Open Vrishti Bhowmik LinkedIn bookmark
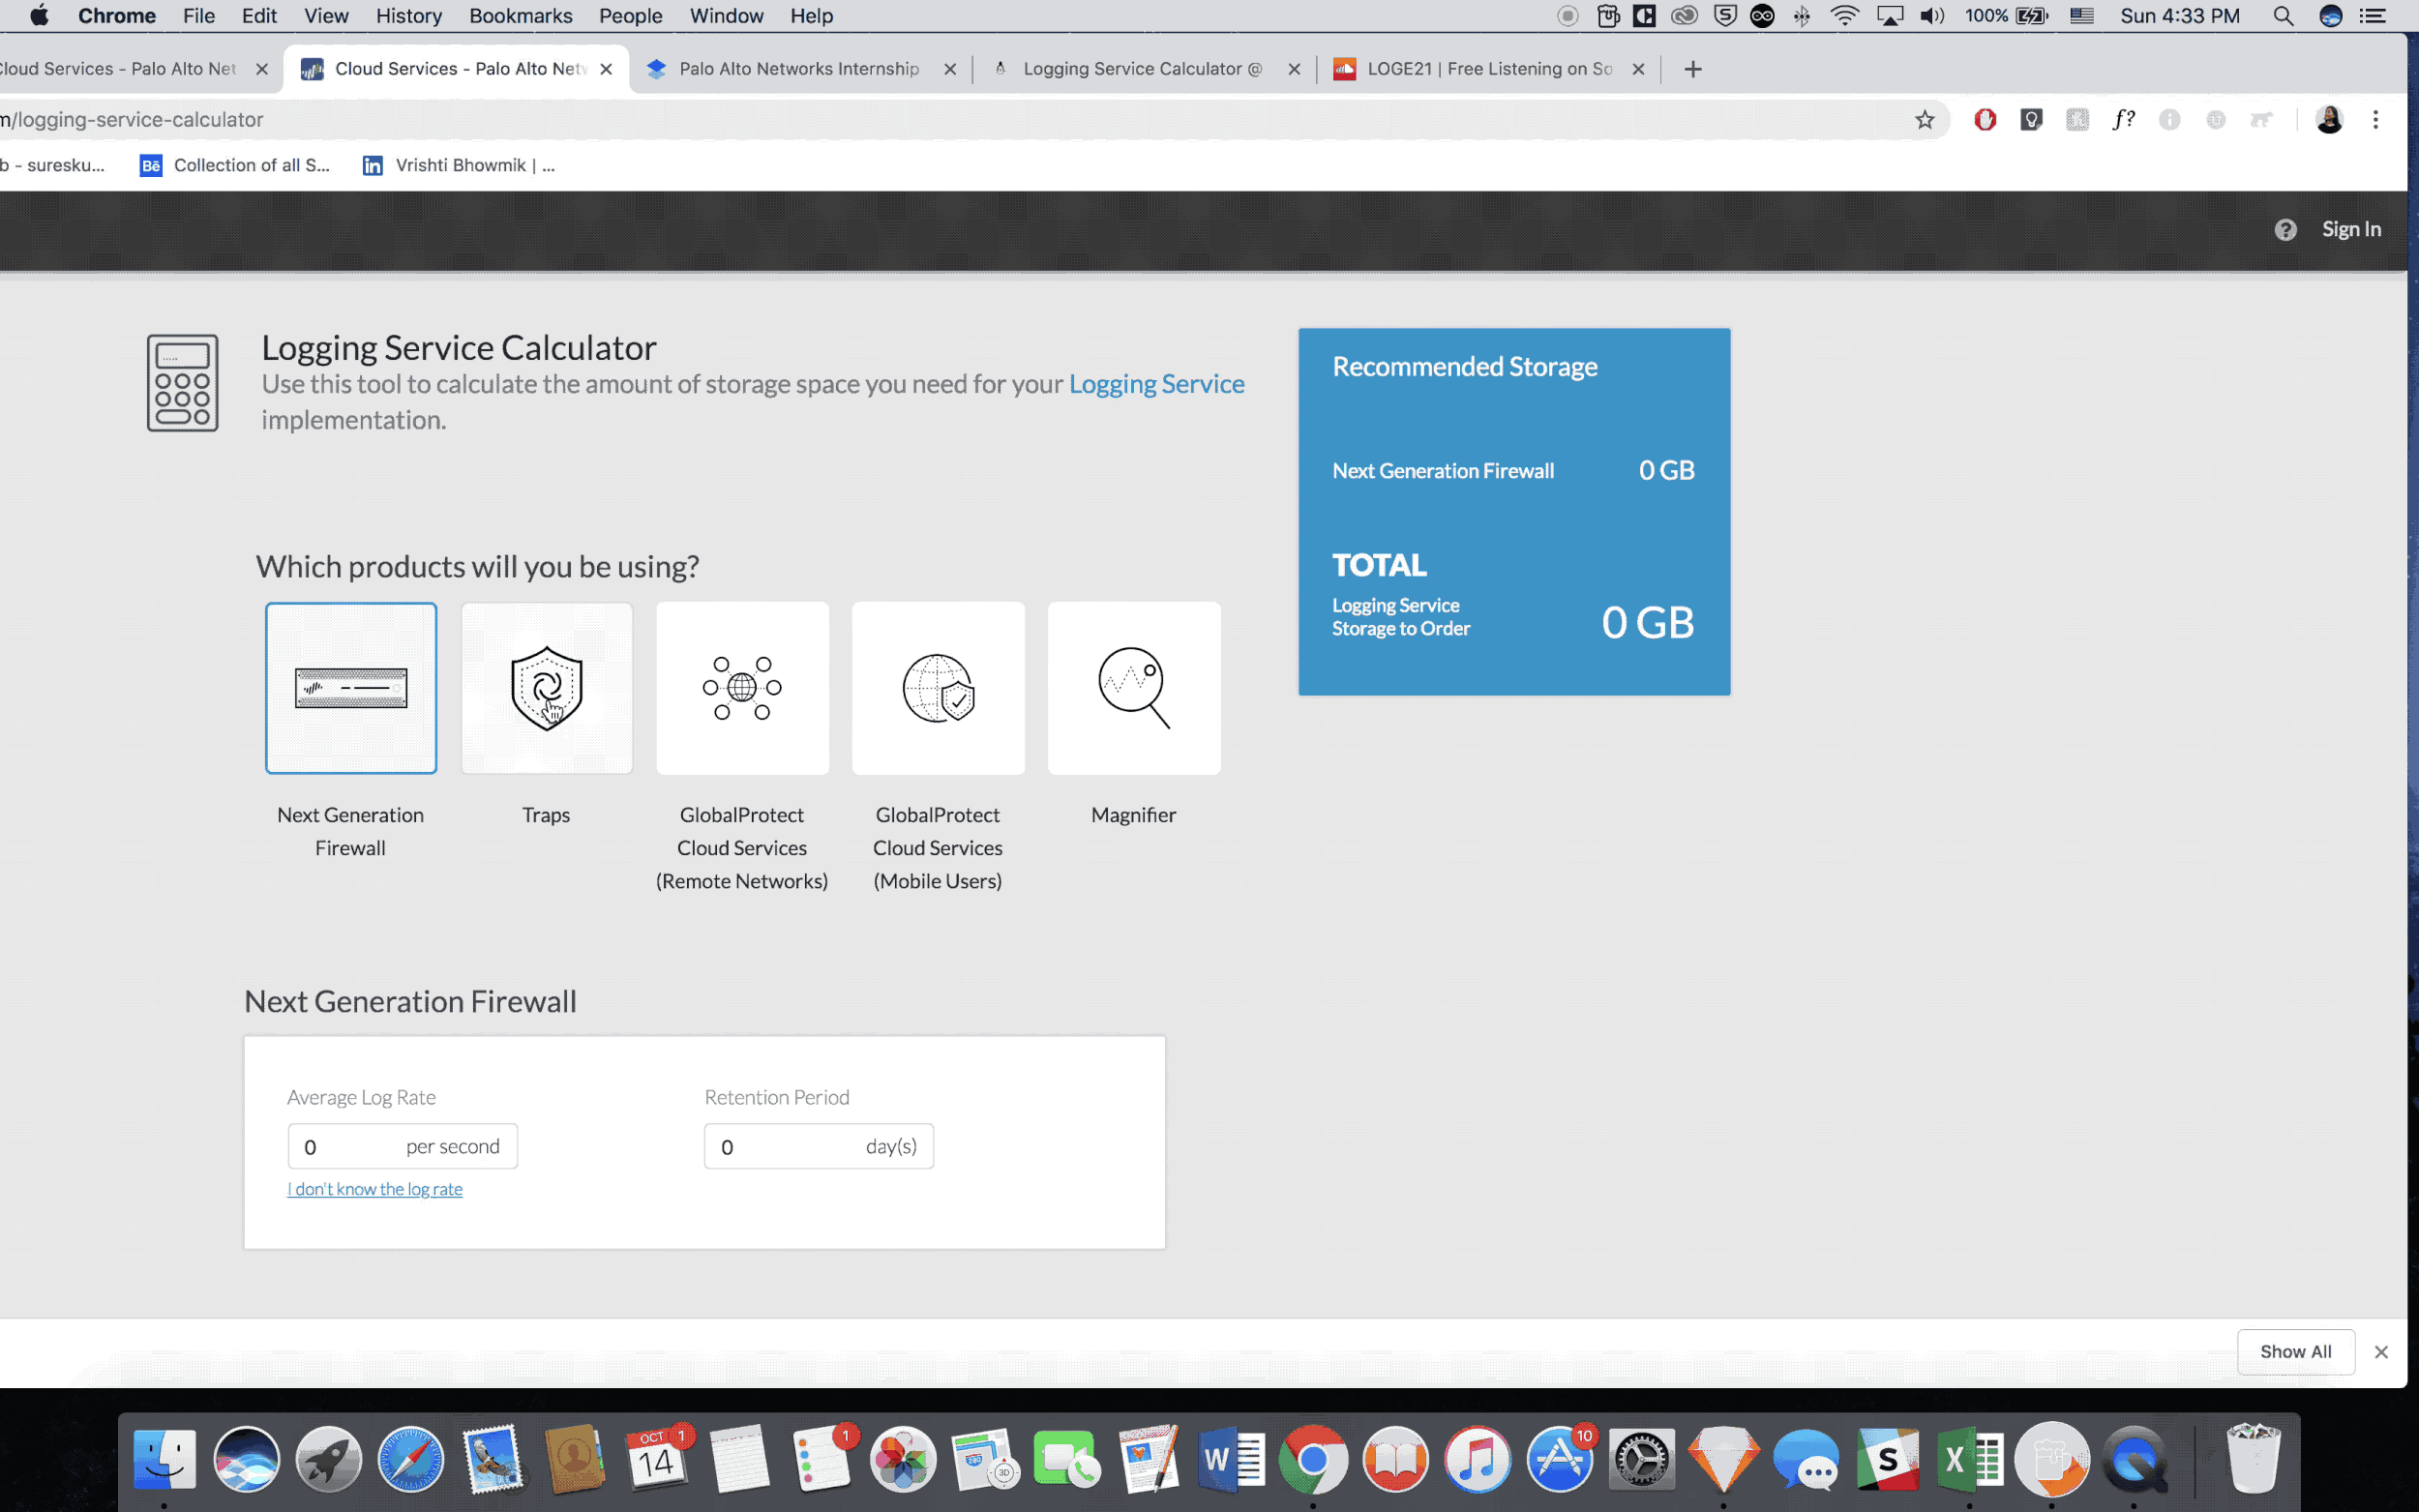The width and height of the screenshot is (2419, 1512). pyautogui.click(x=458, y=165)
